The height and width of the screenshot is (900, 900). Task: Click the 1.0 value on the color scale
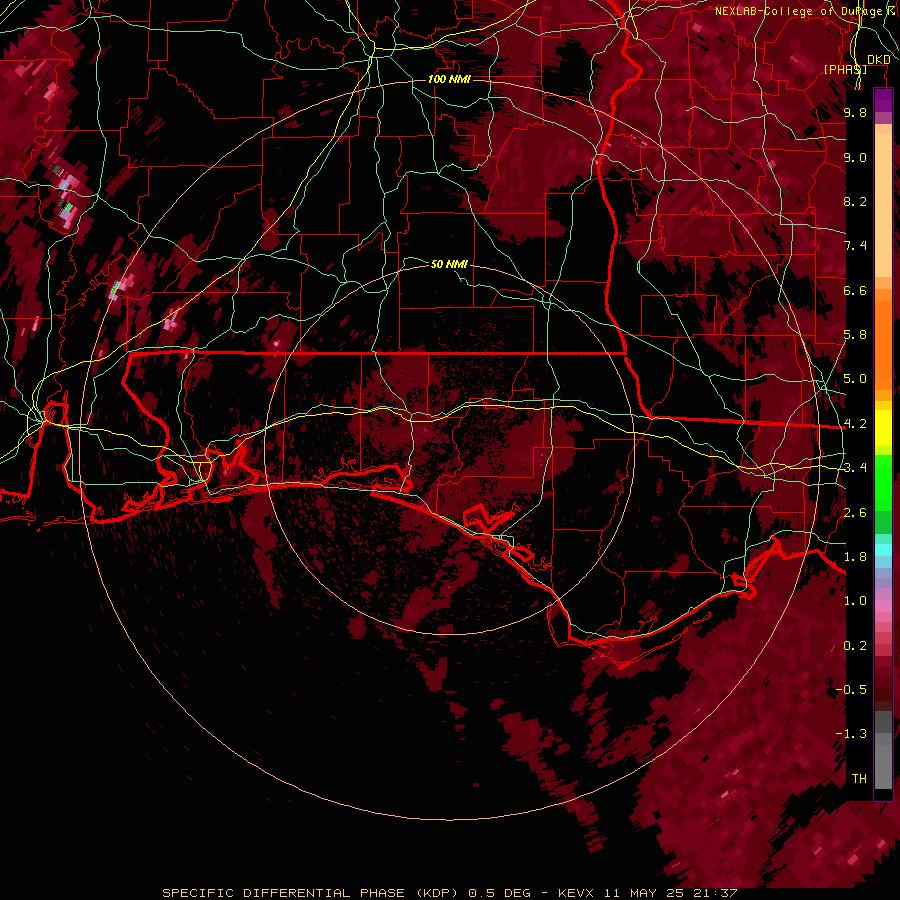tap(855, 601)
